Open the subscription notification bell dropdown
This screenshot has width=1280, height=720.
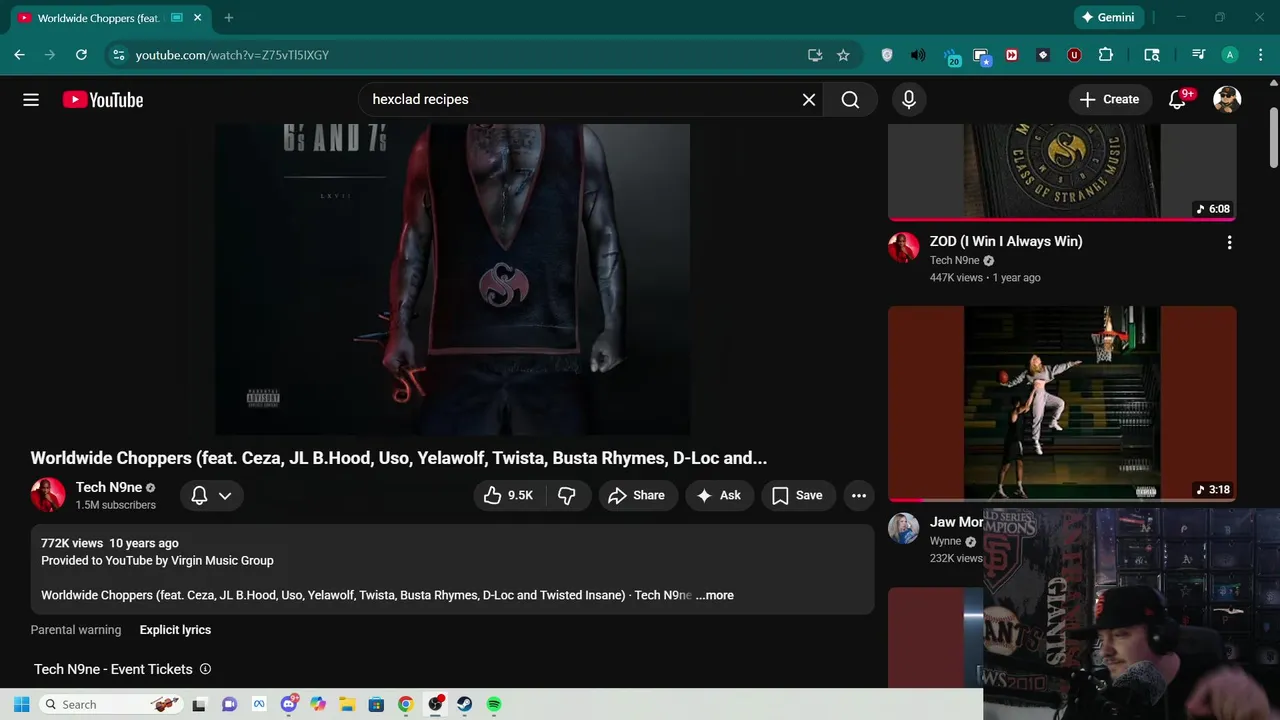tap(211, 495)
